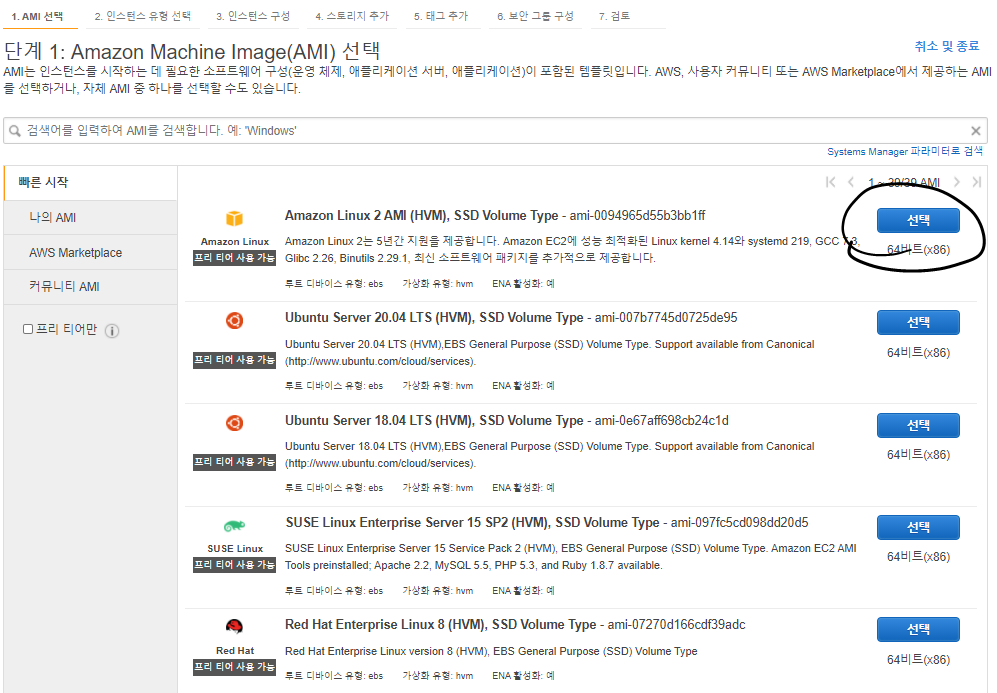Click the Amazon Linux orange box icon
This screenshot has height=693, width=997.
click(x=235, y=219)
